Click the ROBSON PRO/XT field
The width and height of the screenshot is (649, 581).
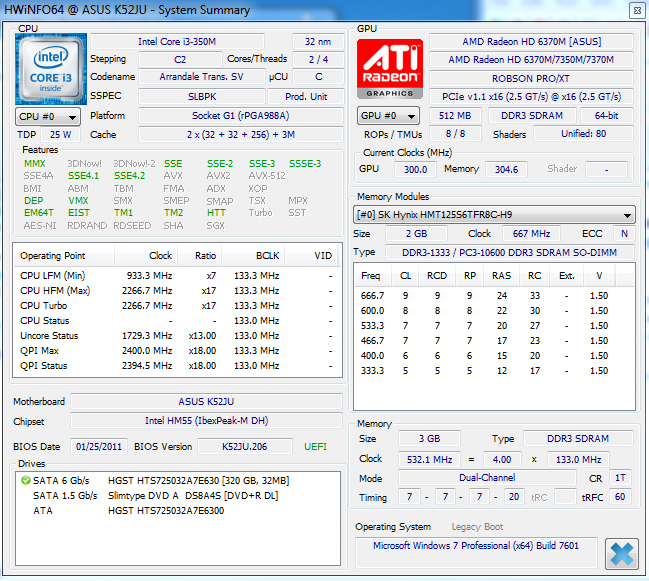pyautogui.click(x=531, y=79)
